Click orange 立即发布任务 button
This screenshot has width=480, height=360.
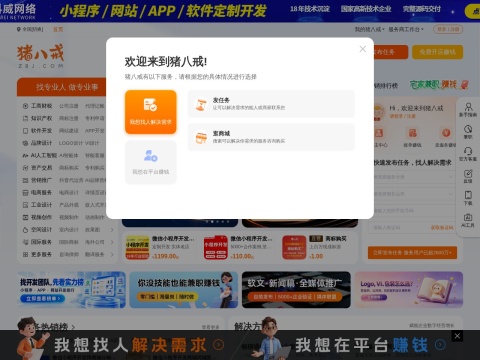(412, 253)
